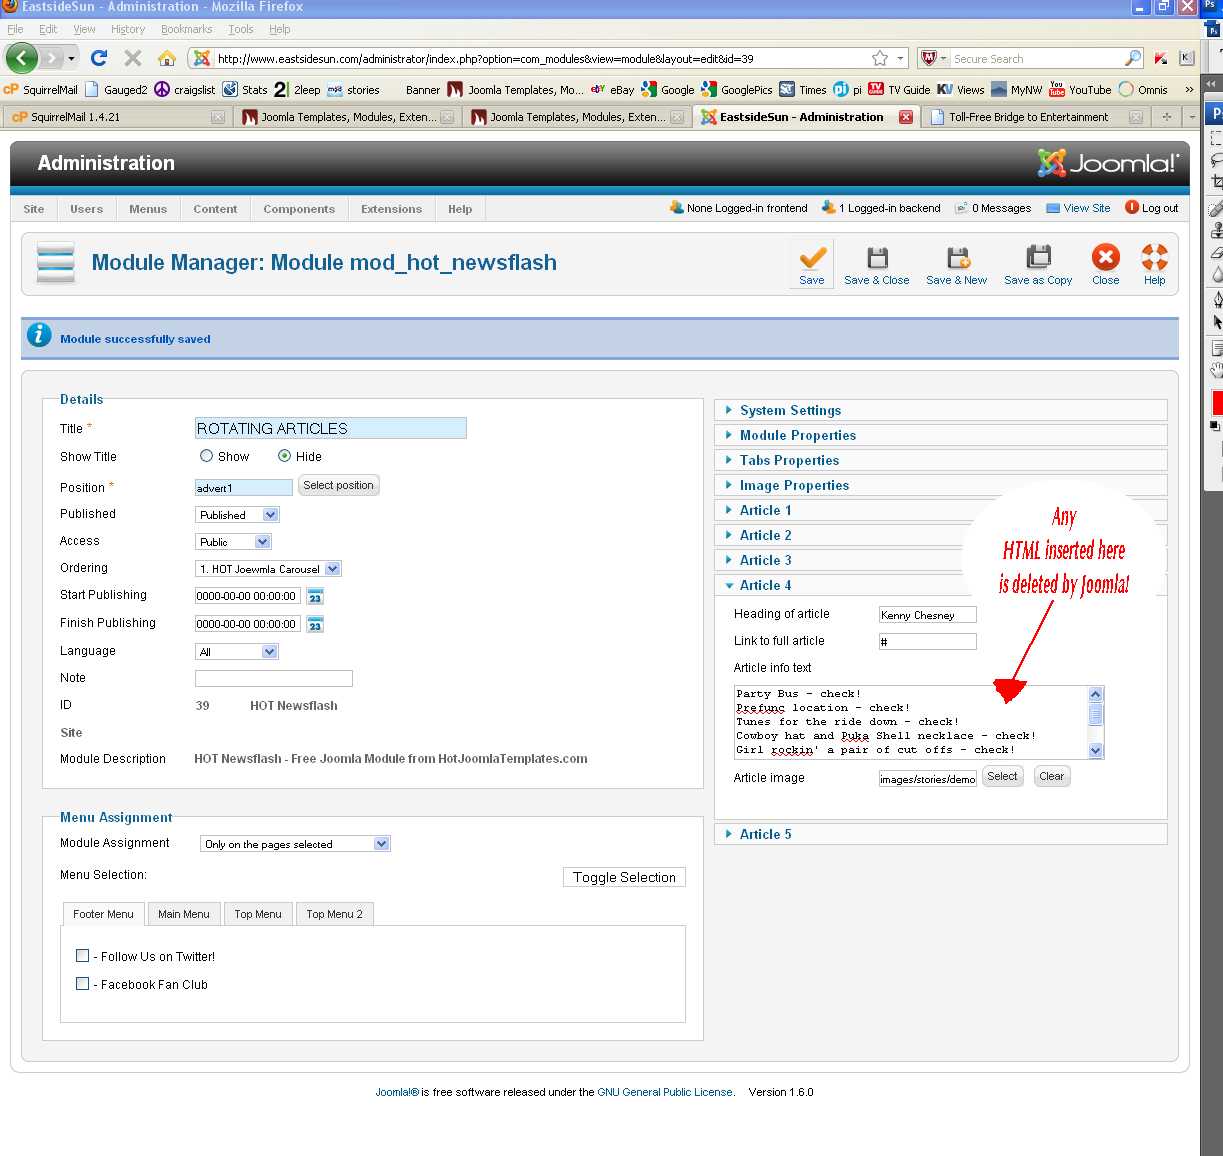
Task: Click Link to full article field
Action: point(927,642)
